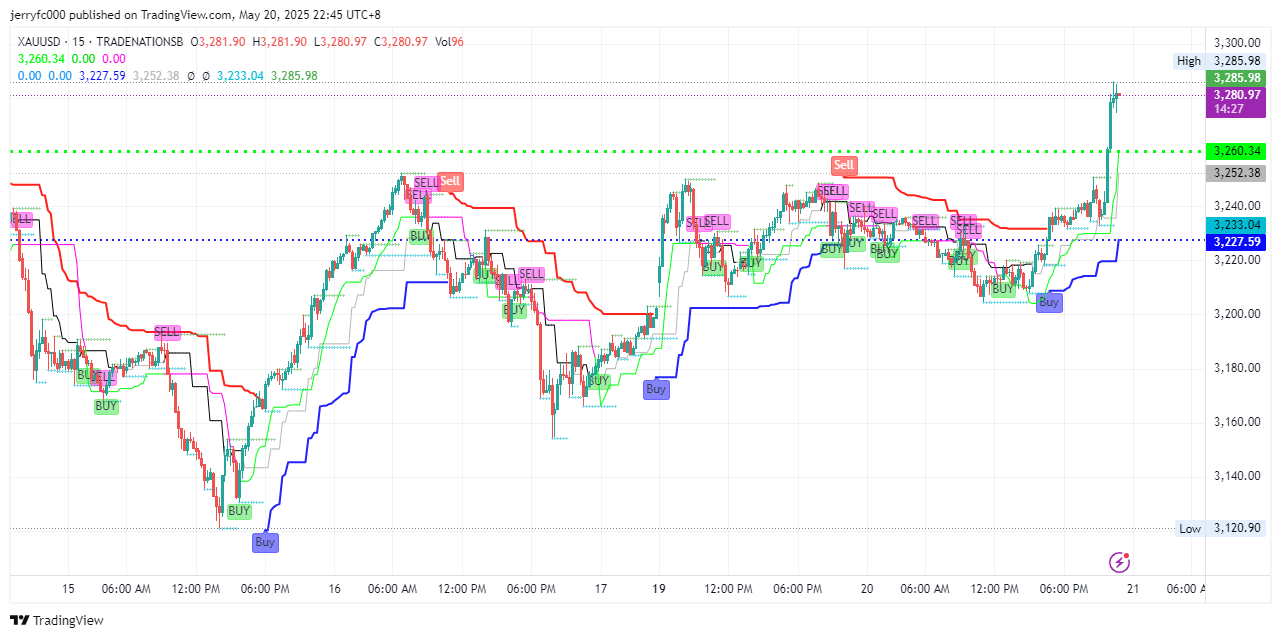Viewport: 1281px width, 638px height.
Task: Click date 21 on time axis
Action: 1134,590
